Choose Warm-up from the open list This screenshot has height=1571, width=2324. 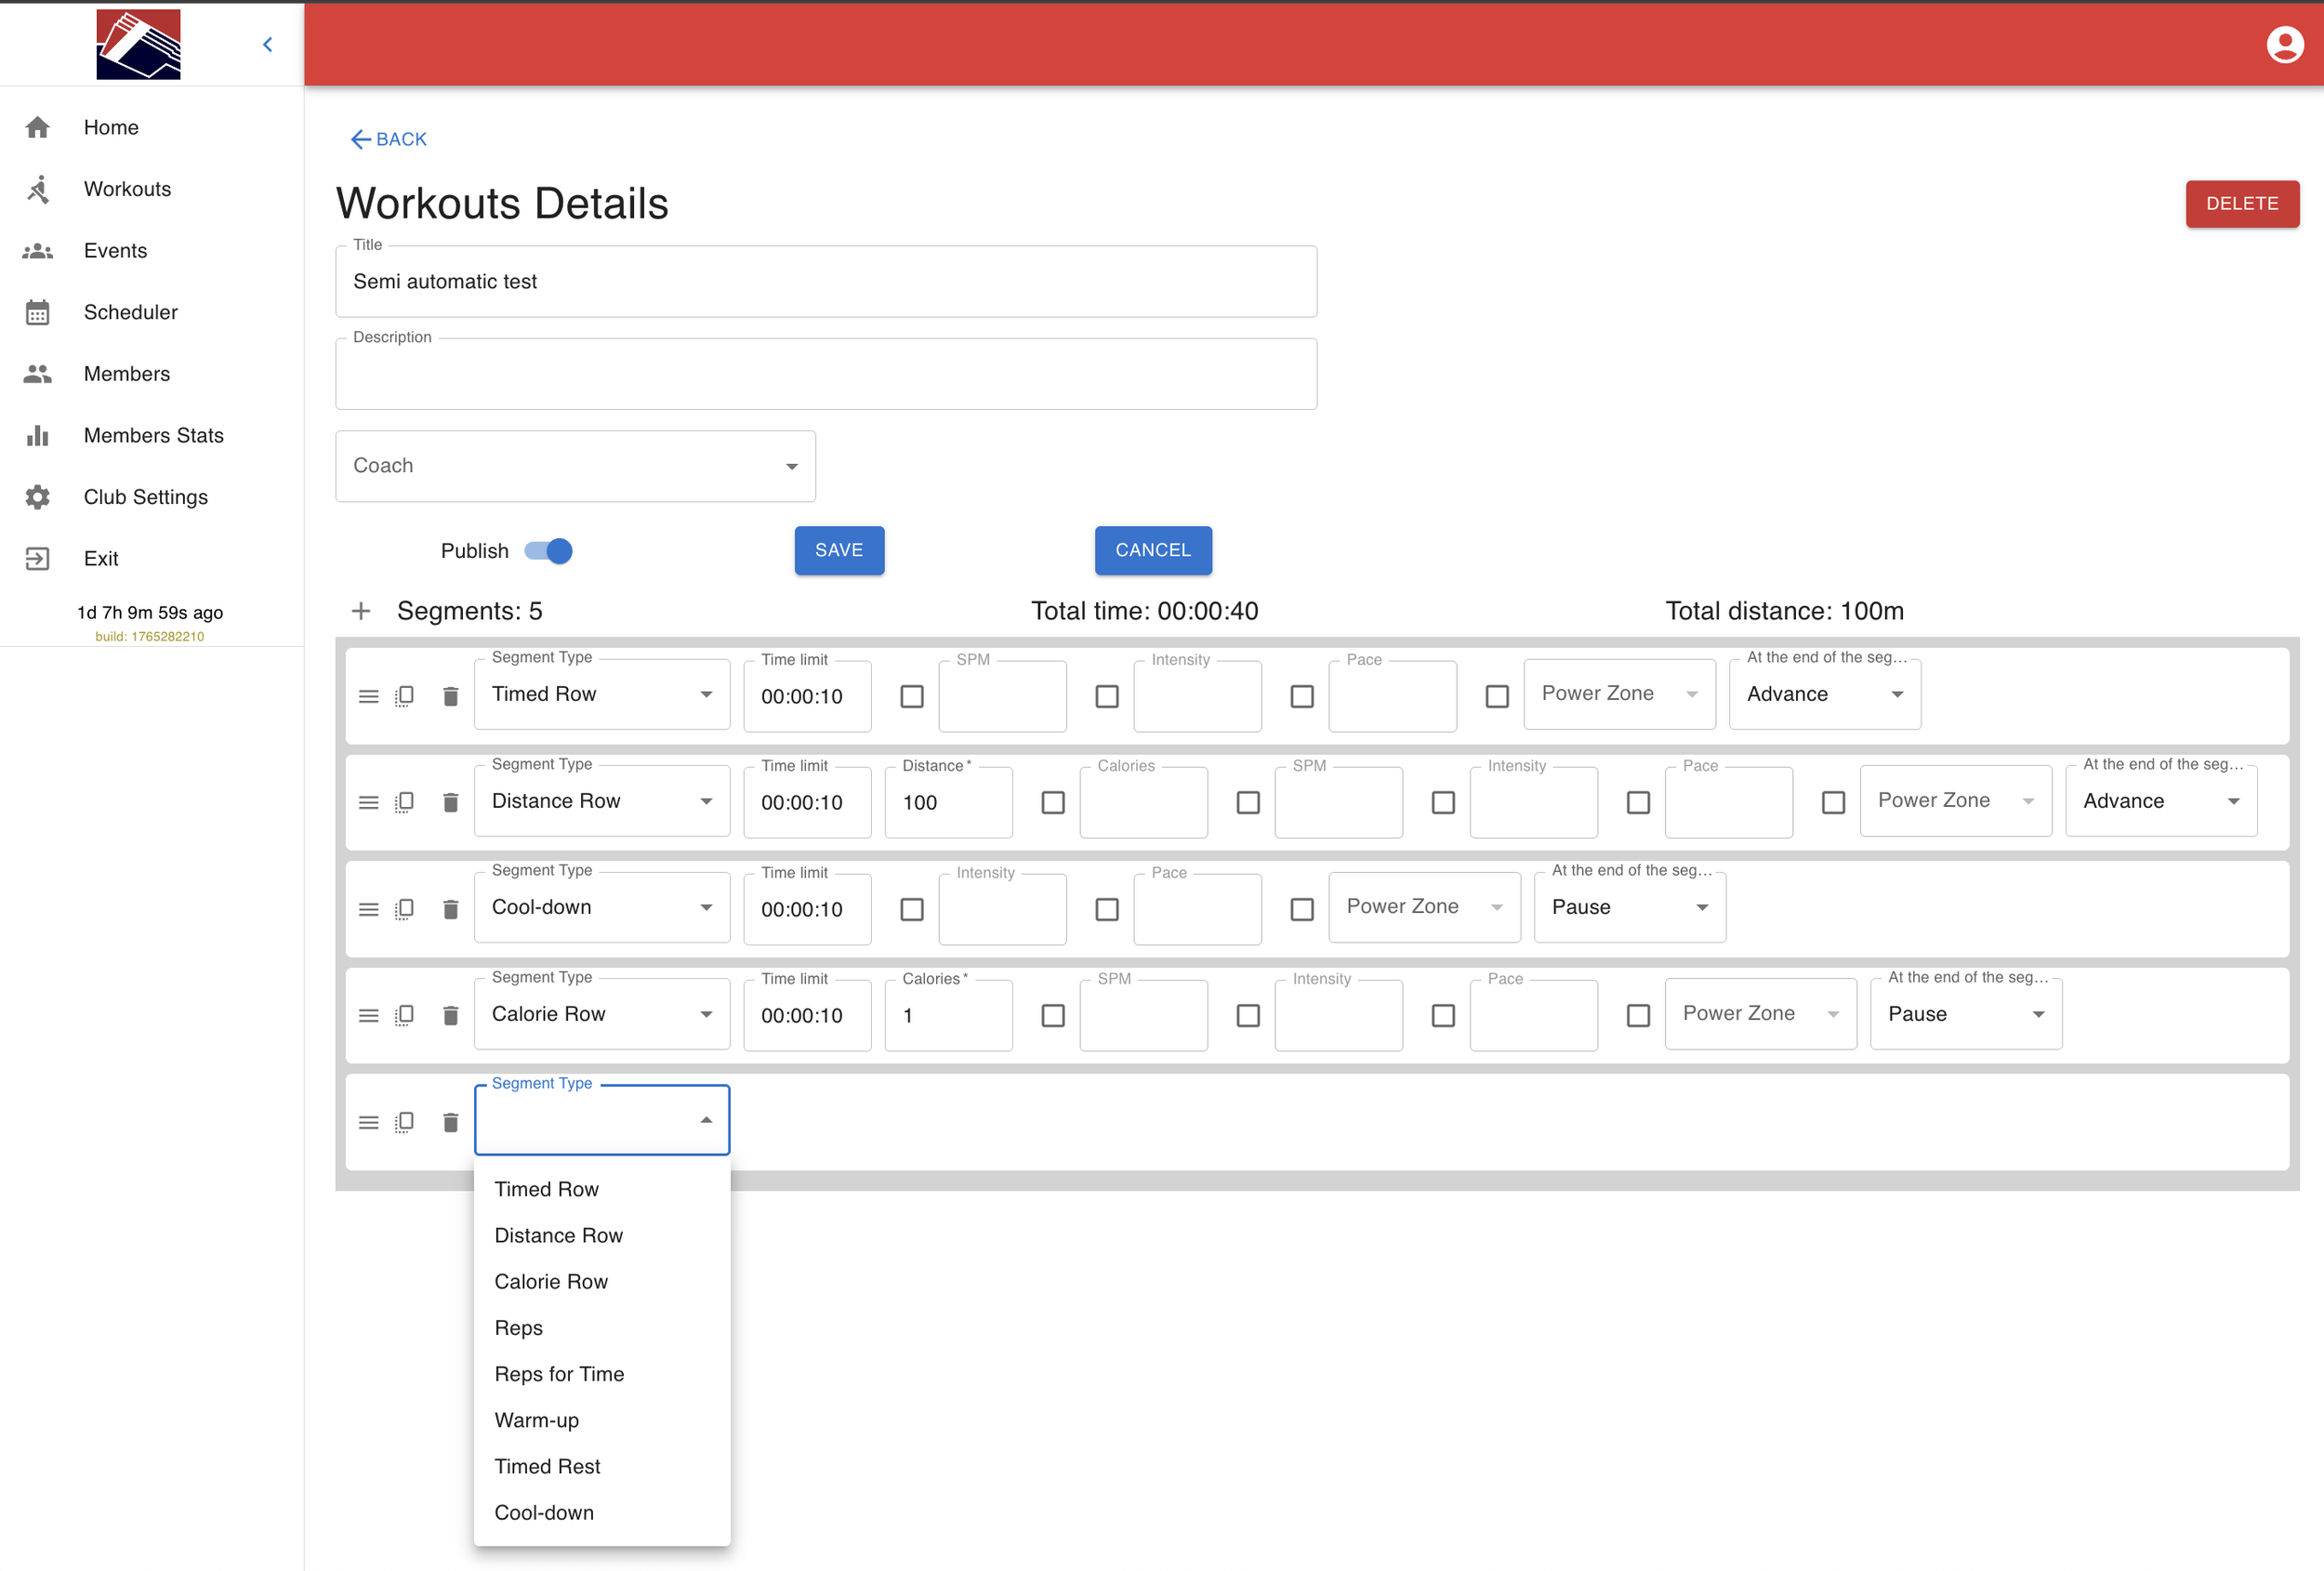pyautogui.click(x=602, y=1420)
